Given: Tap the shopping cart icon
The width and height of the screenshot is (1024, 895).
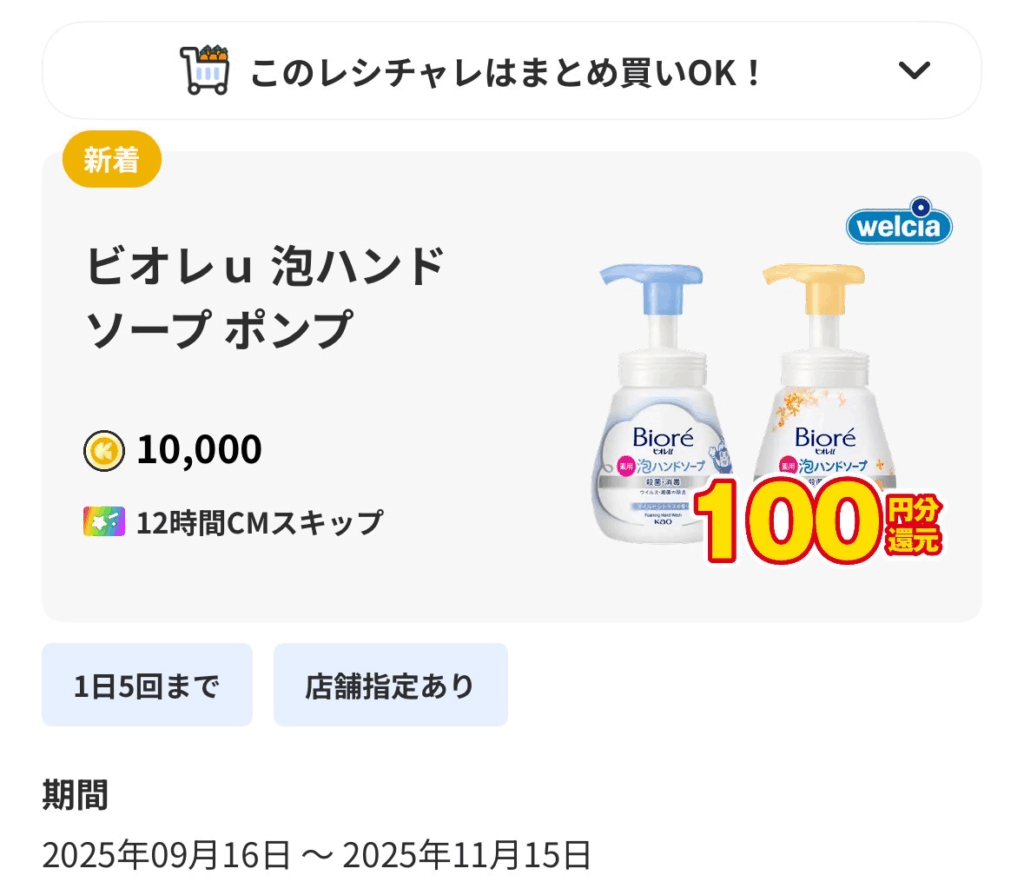Looking at the screenshot, I should coord(204,70).
